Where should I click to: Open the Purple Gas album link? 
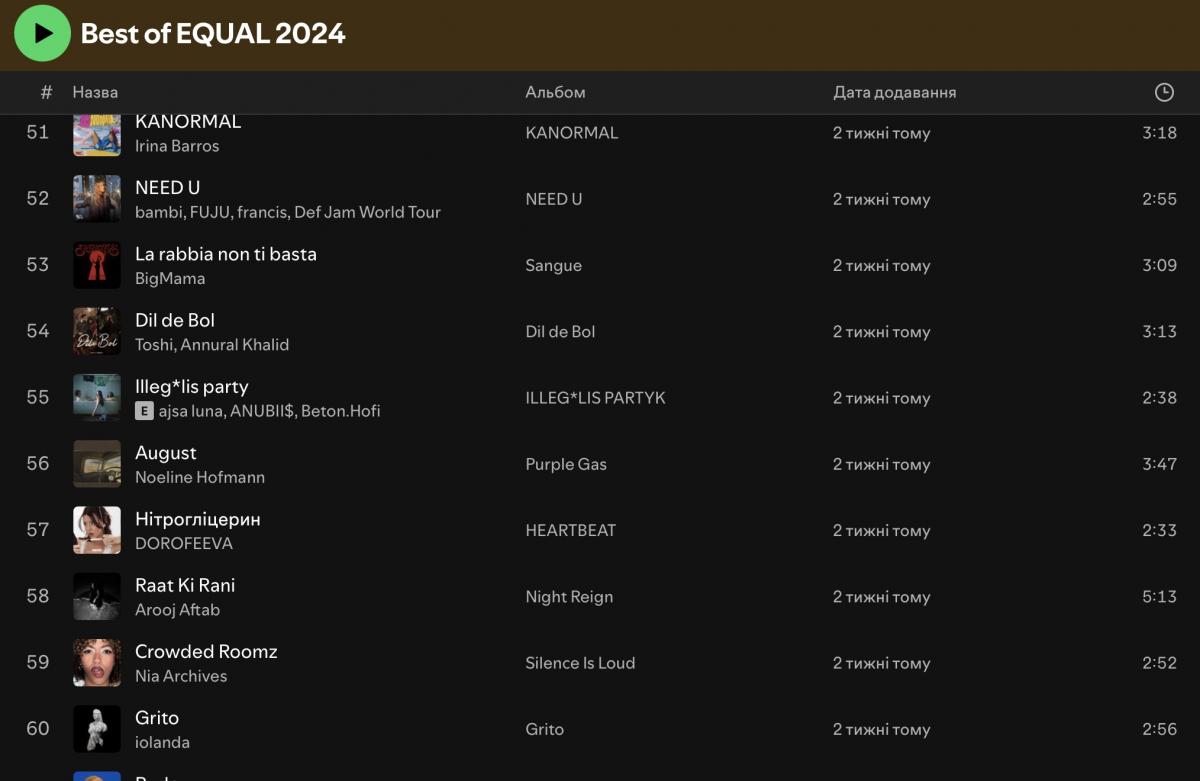click(566, 464)
